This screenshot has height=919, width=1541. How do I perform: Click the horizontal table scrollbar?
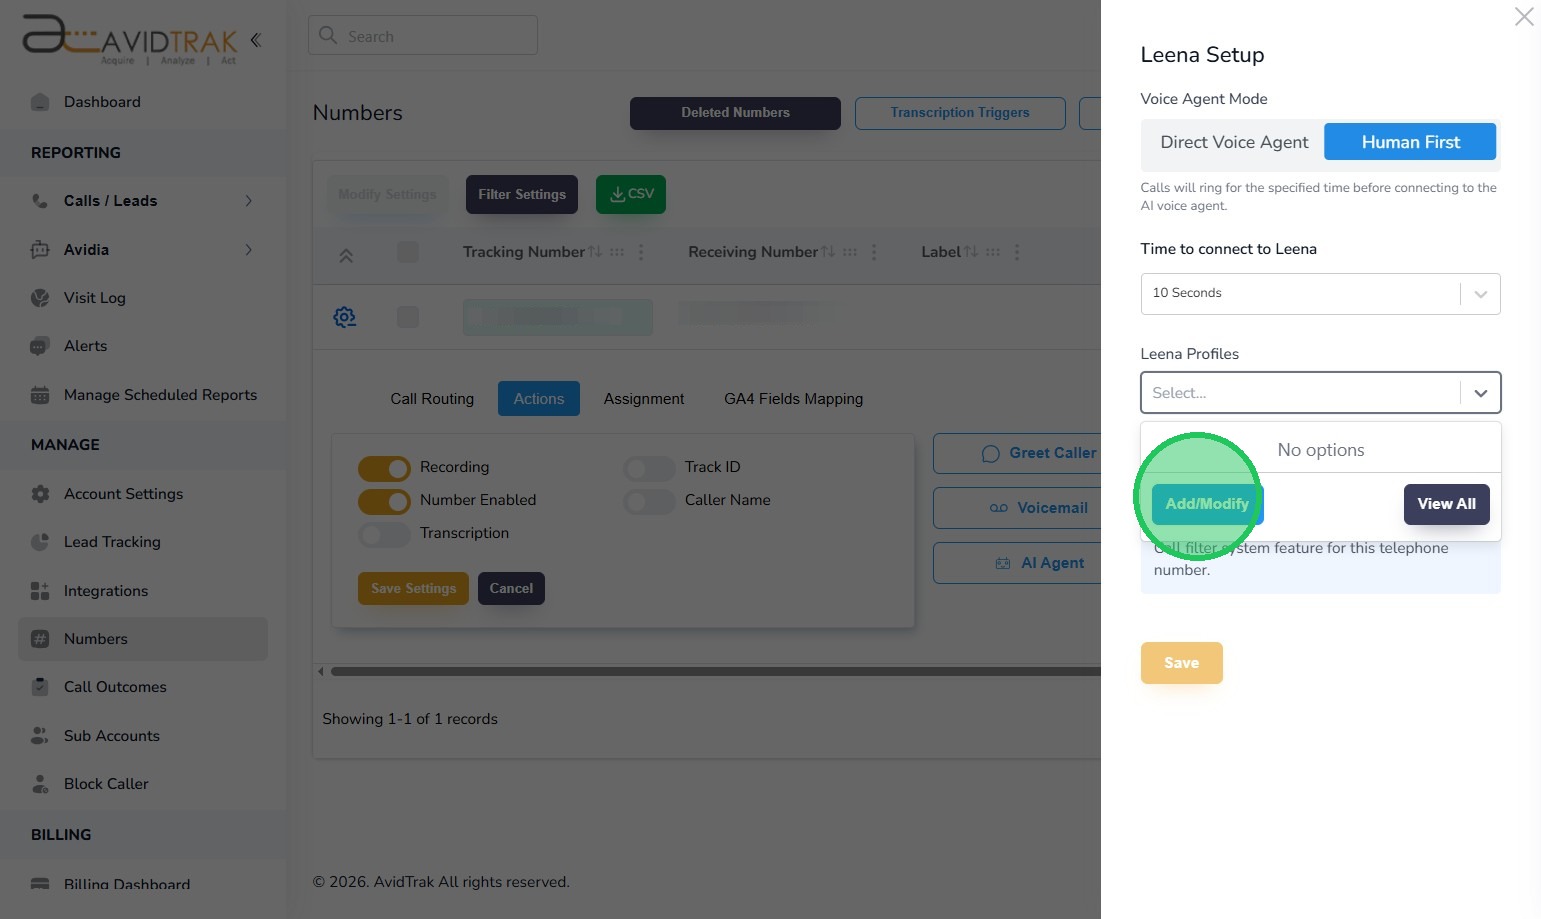coord(715,672)
